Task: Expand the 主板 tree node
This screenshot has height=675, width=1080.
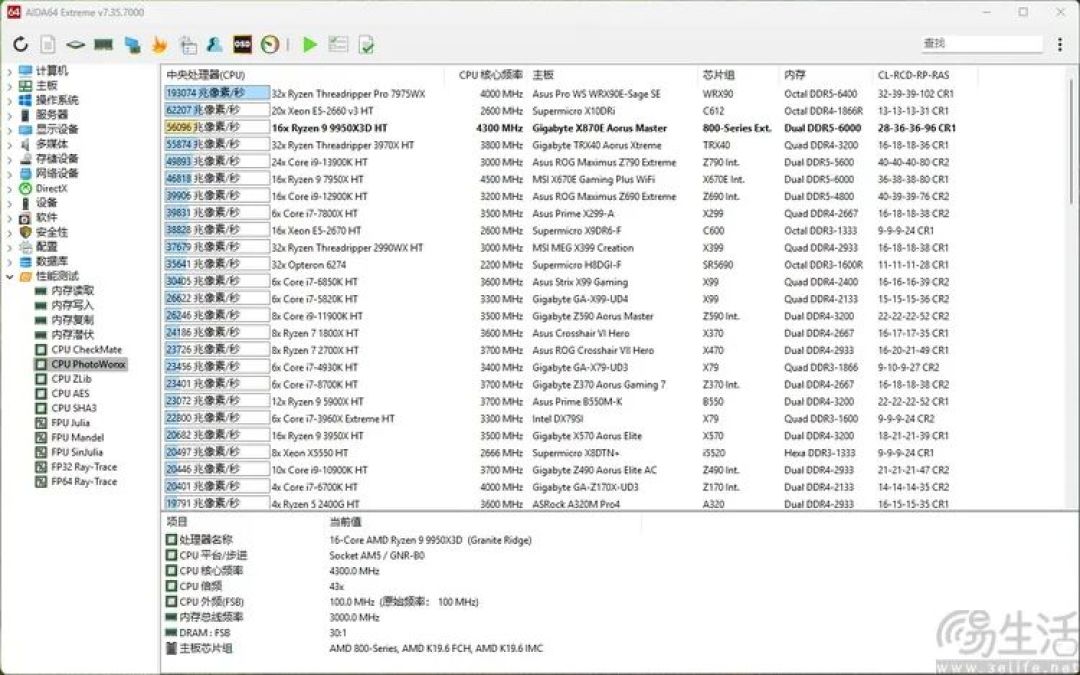Action: [x=10, y=85]
